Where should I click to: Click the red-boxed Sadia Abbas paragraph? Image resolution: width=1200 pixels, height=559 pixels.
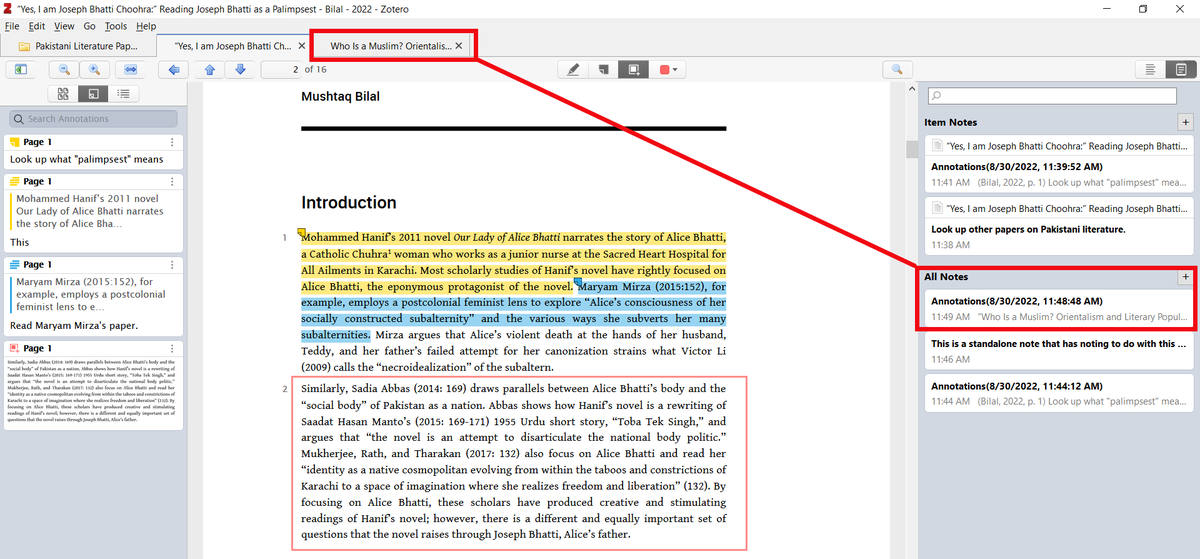pyautogui.click(x=519, y=464)
